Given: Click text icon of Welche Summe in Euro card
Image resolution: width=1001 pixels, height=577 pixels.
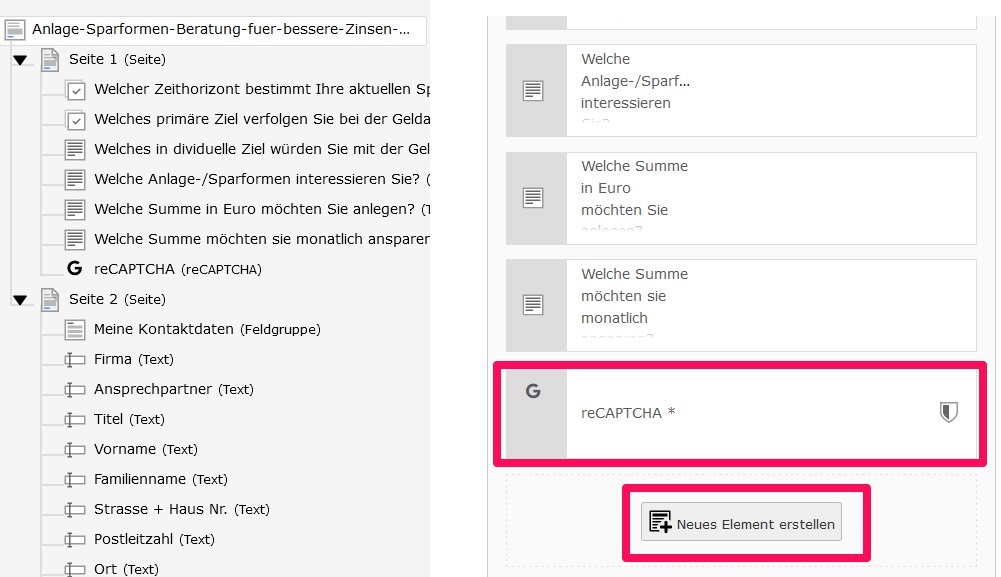Looking at the screenshot, I should point(533,198).
